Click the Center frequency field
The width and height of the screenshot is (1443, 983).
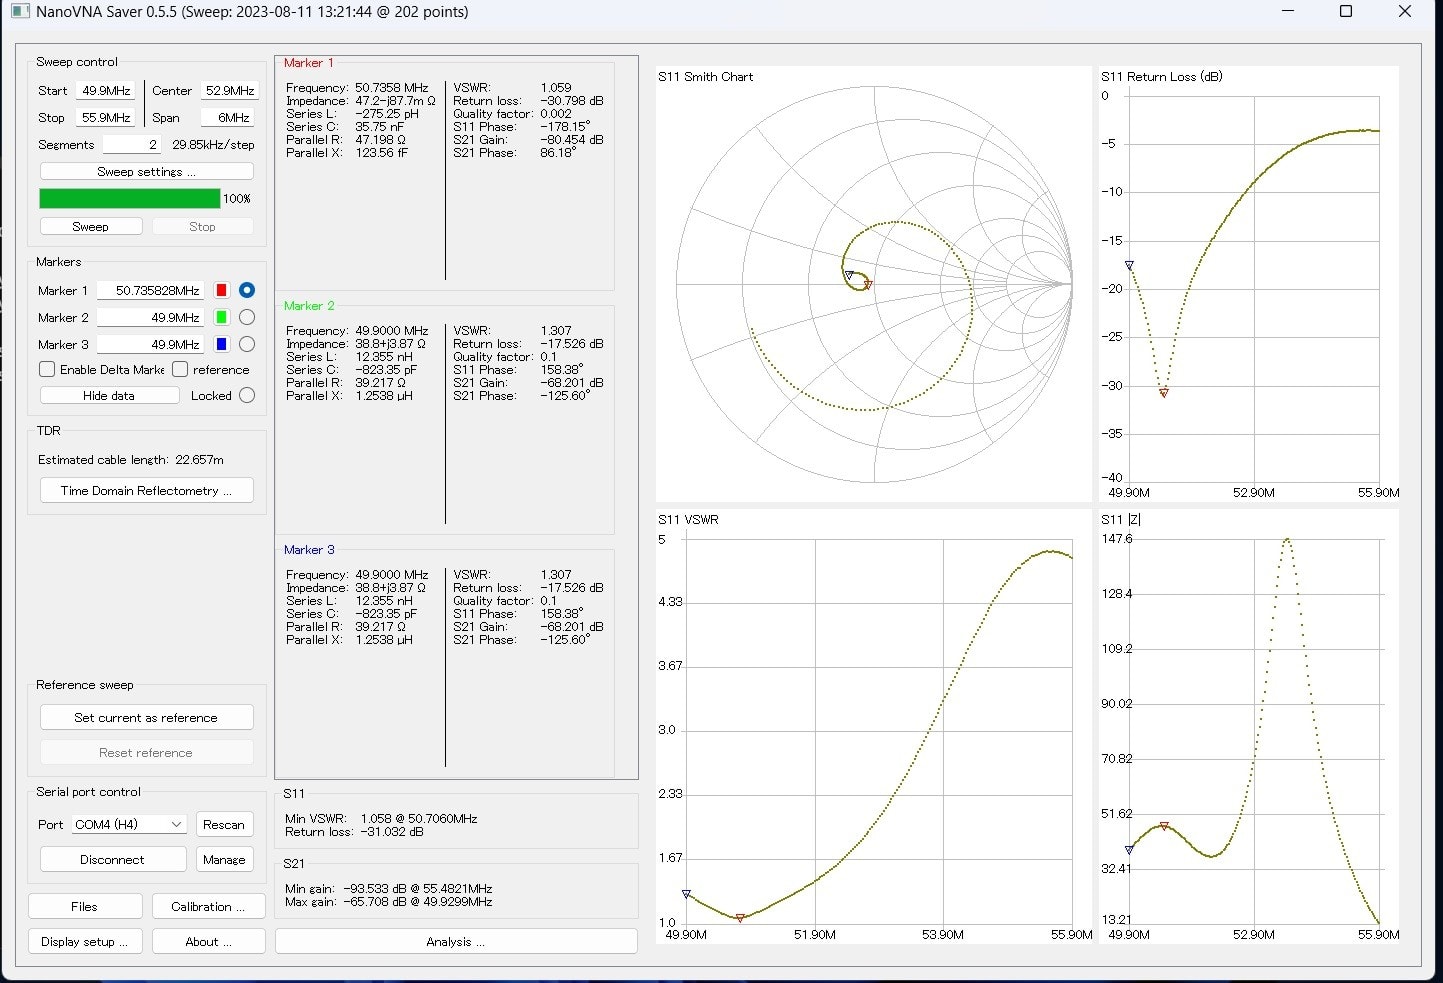tap(229, 90)
